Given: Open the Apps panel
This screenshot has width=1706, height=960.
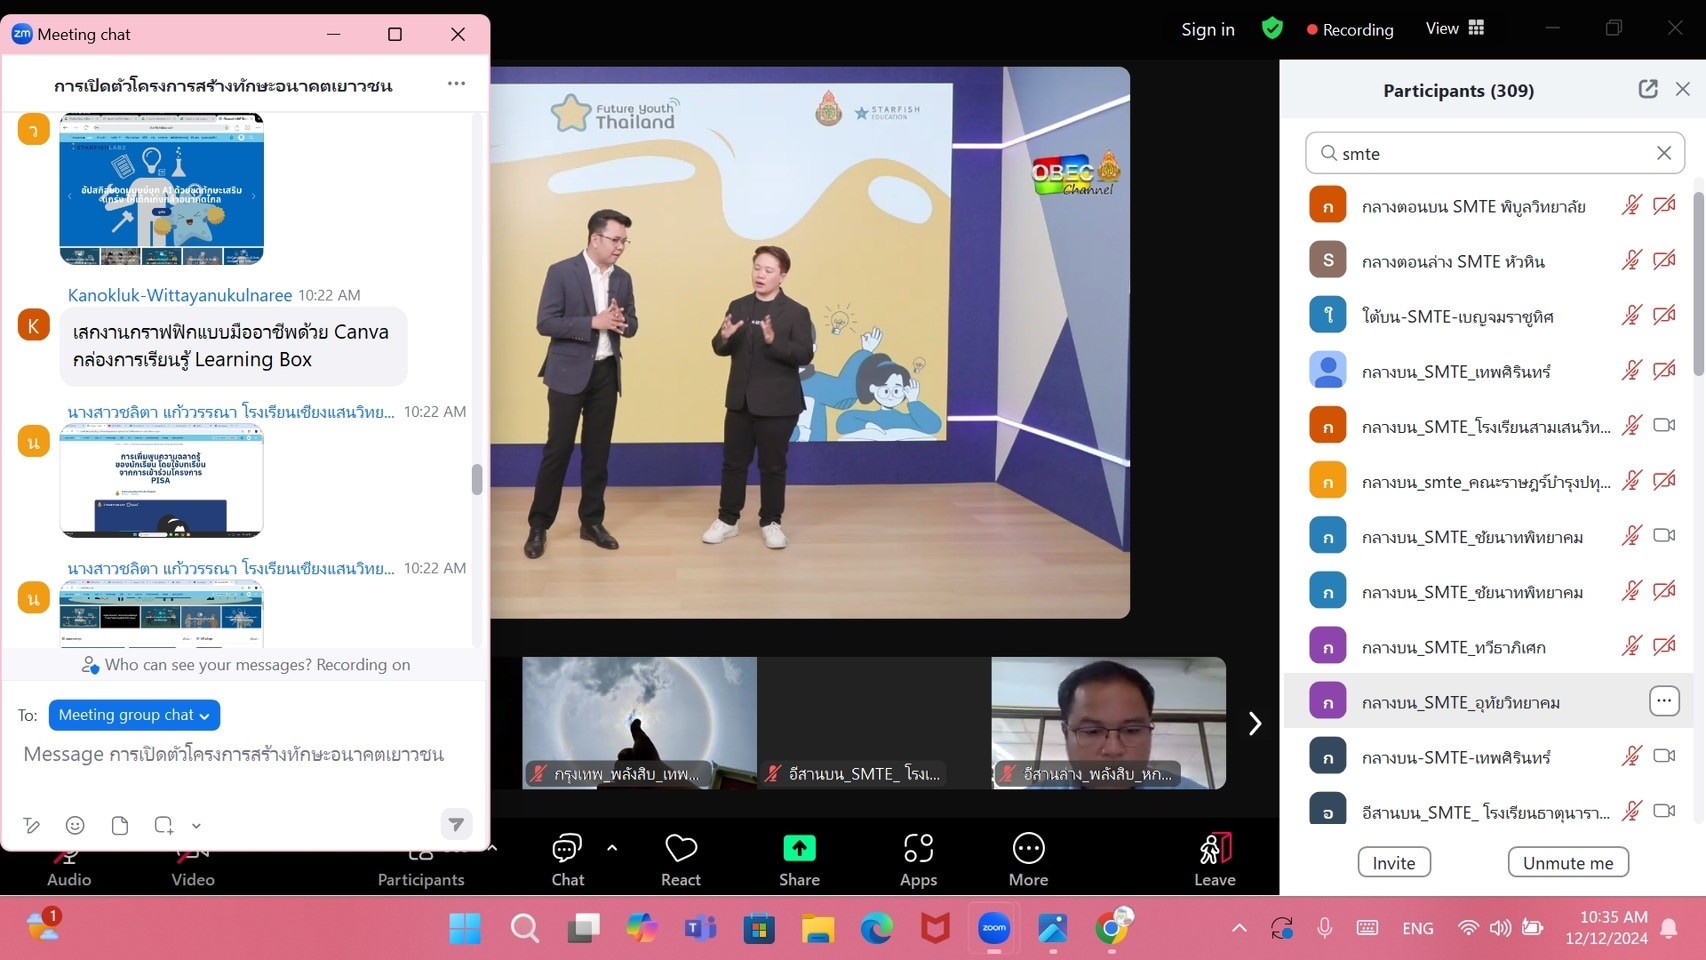Looking at the screenshot, I should click(918, 850).
